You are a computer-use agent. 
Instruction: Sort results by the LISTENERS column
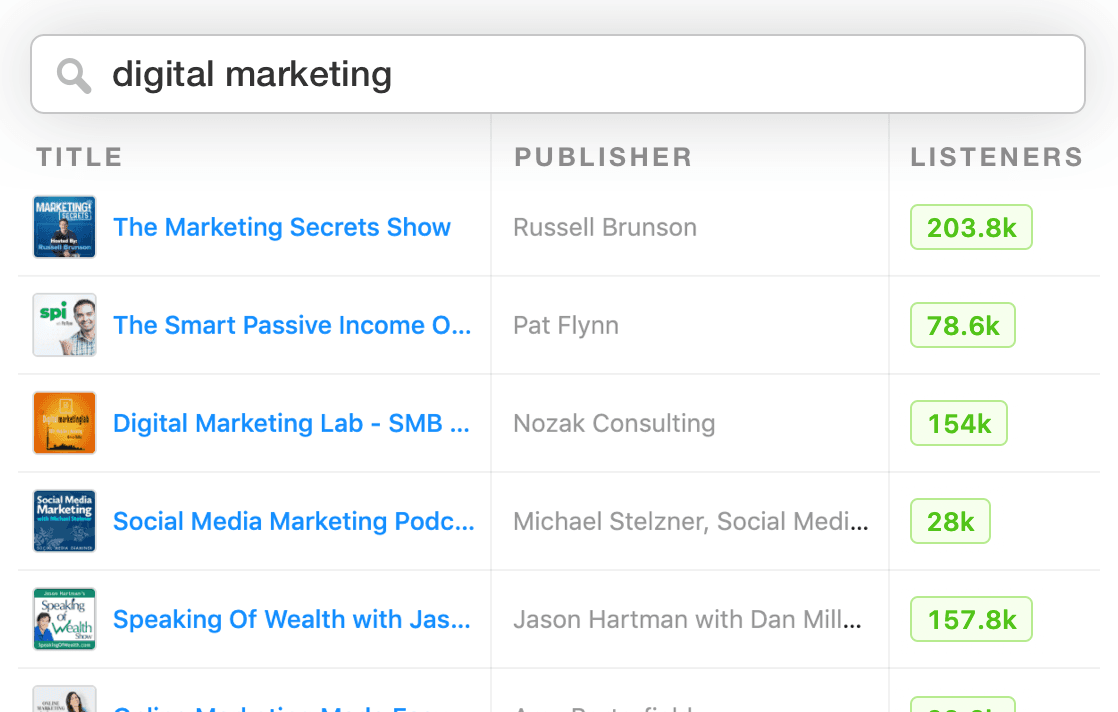click(x=996, y=156)
